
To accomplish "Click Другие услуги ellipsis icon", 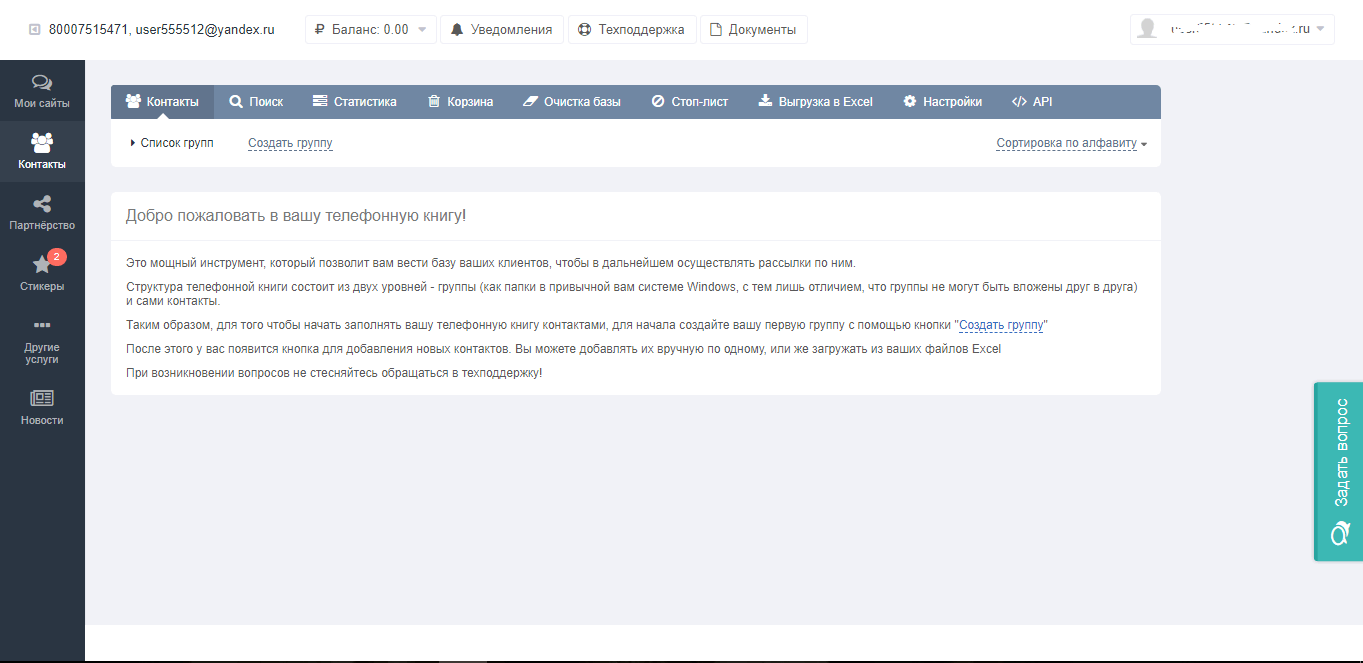I will point(42,326).
